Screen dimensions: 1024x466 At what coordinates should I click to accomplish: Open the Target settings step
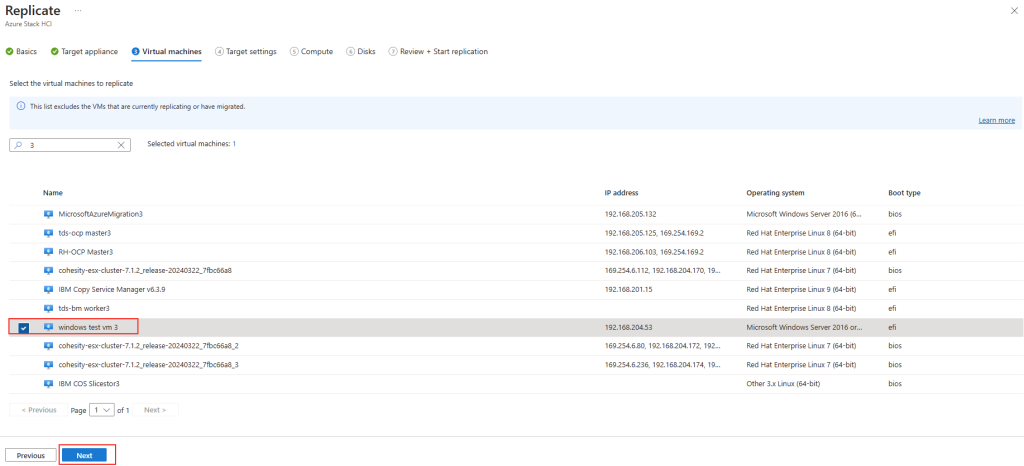click(x=246, y=52)
